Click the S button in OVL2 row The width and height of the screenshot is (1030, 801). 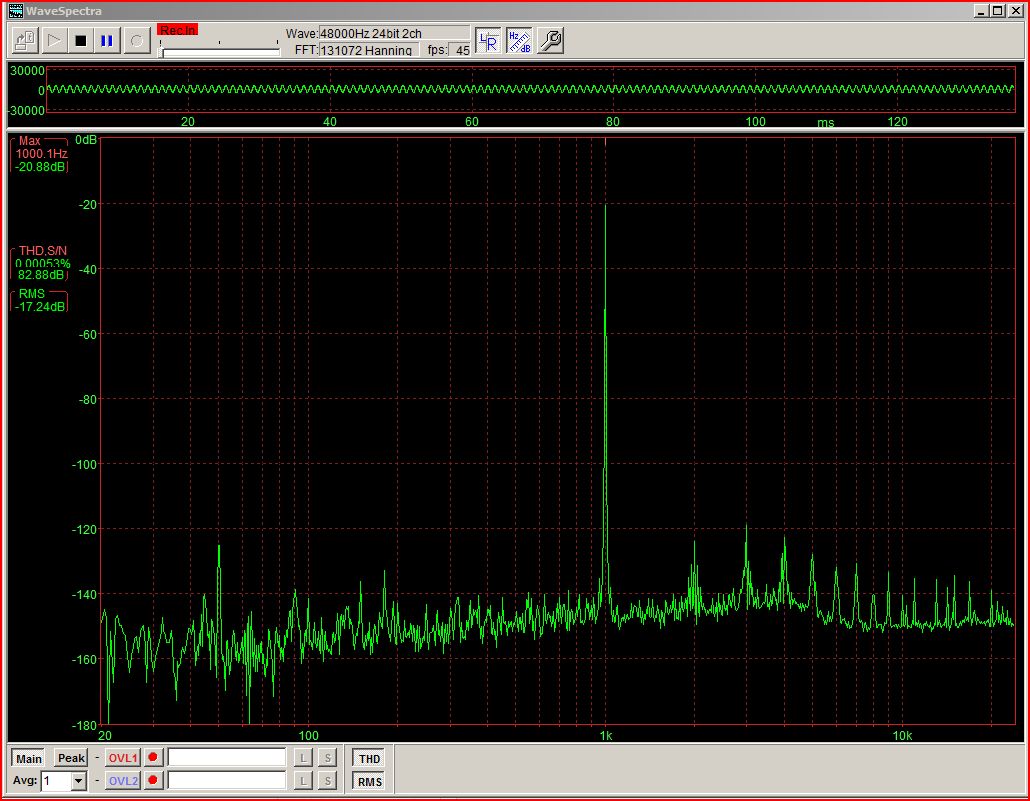click(x=327, y=781)
